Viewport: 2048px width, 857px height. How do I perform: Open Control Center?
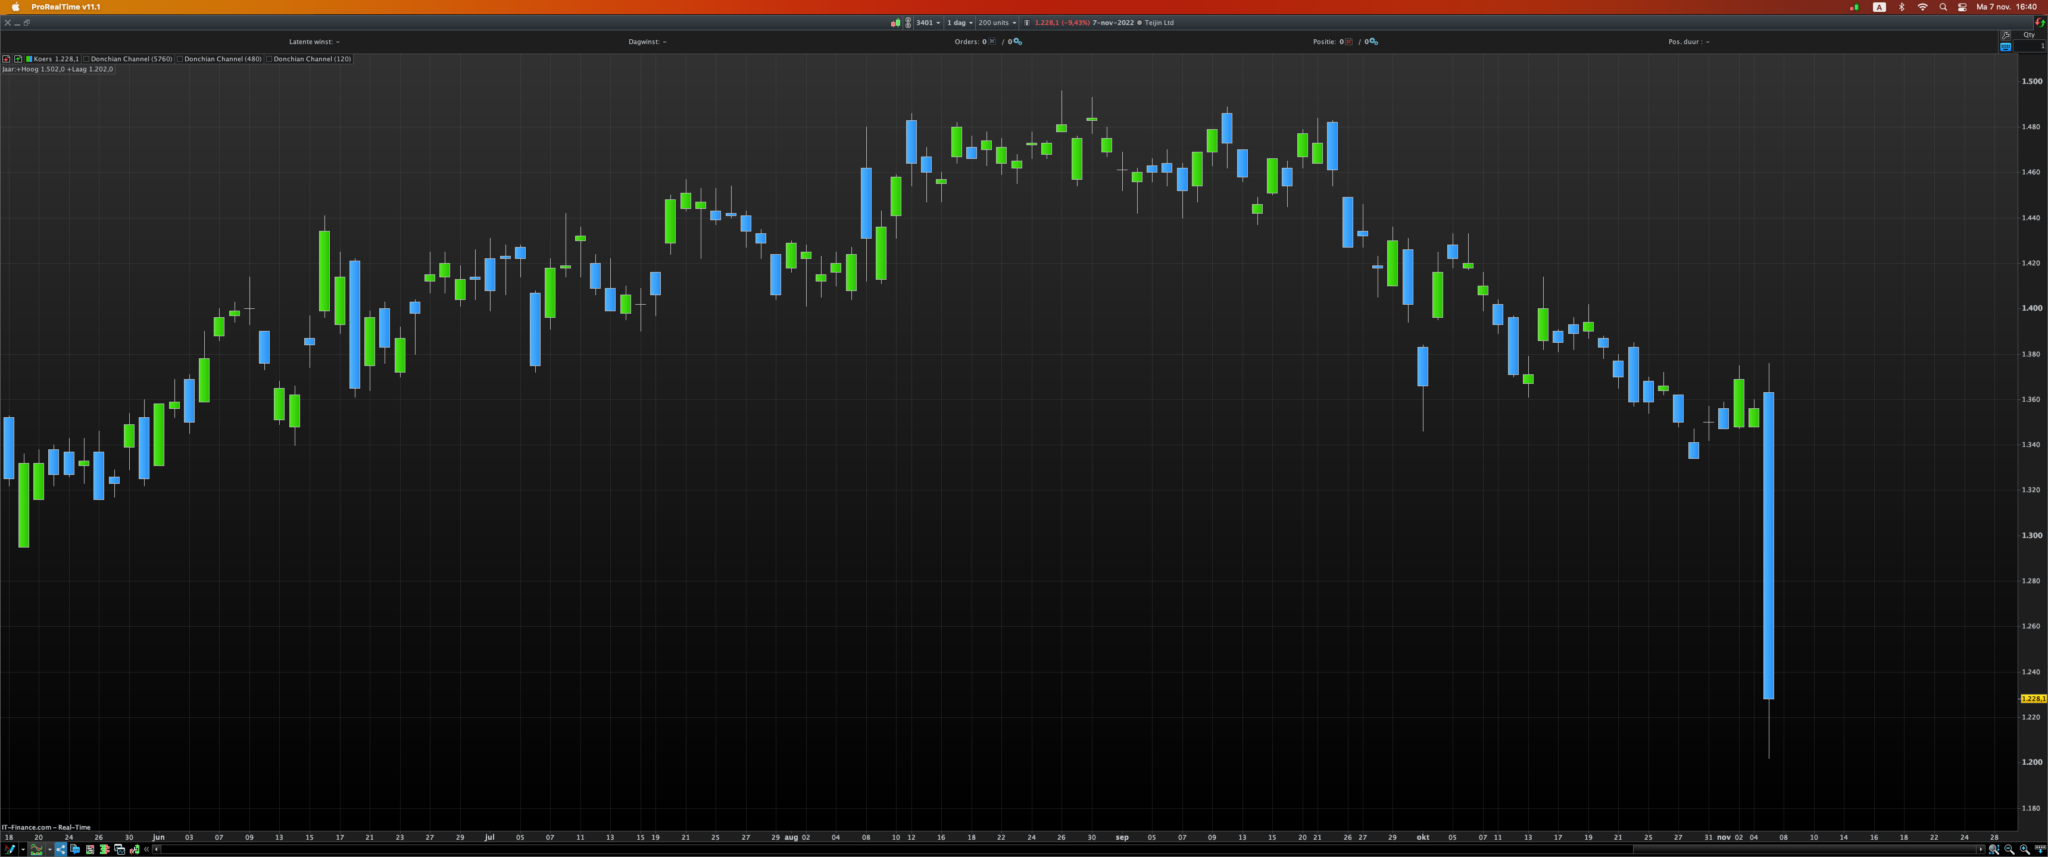1962,7
